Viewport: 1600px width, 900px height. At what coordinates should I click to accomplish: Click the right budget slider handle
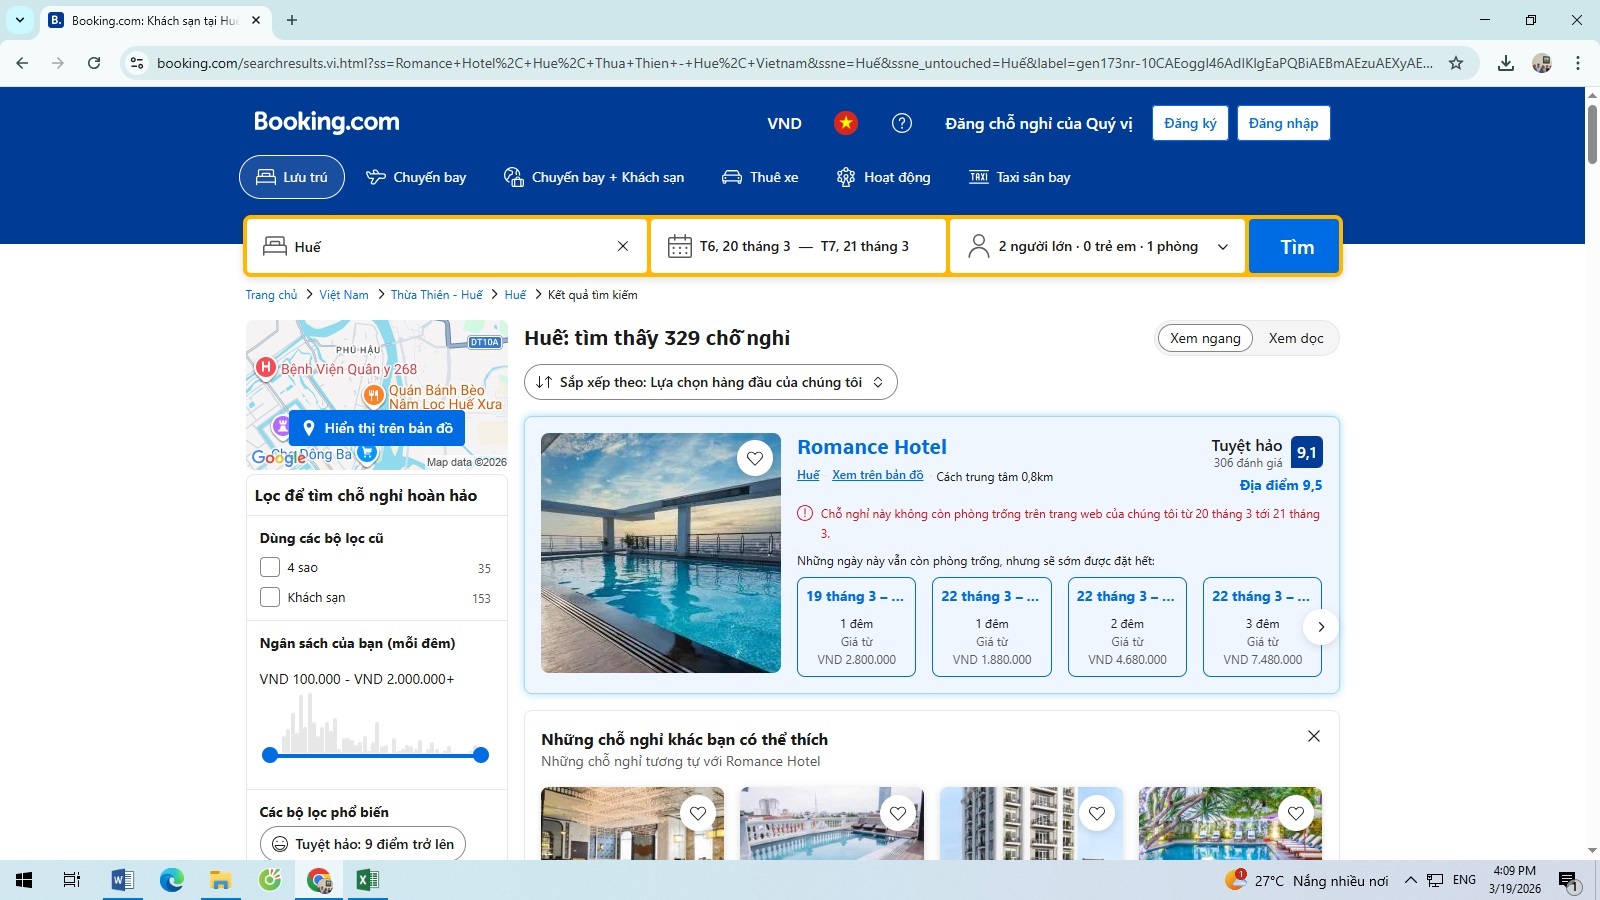tap(481, 755)
